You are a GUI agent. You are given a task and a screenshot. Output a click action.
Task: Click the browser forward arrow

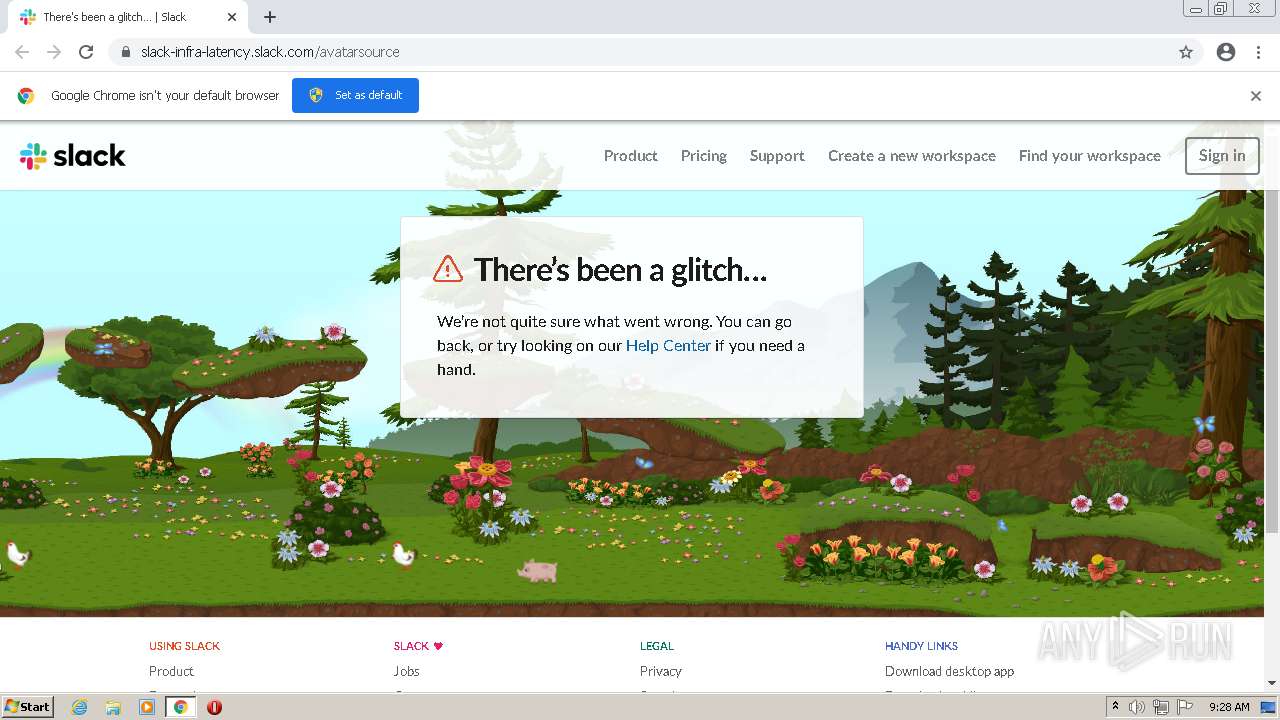(x=54, y=52)
